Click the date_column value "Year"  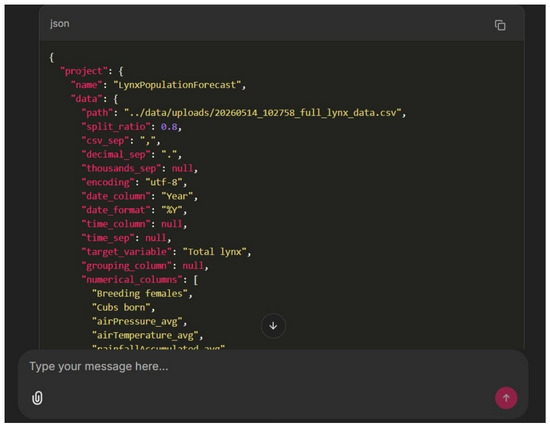coord(177,196)
